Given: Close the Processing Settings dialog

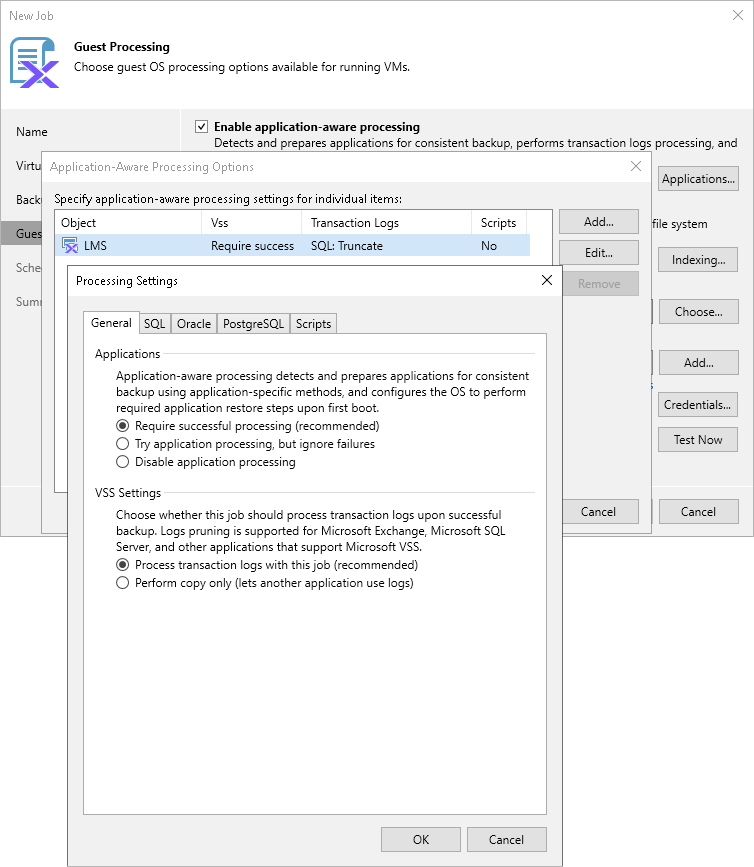Looking at the screenshot, I should pos(547,280).
